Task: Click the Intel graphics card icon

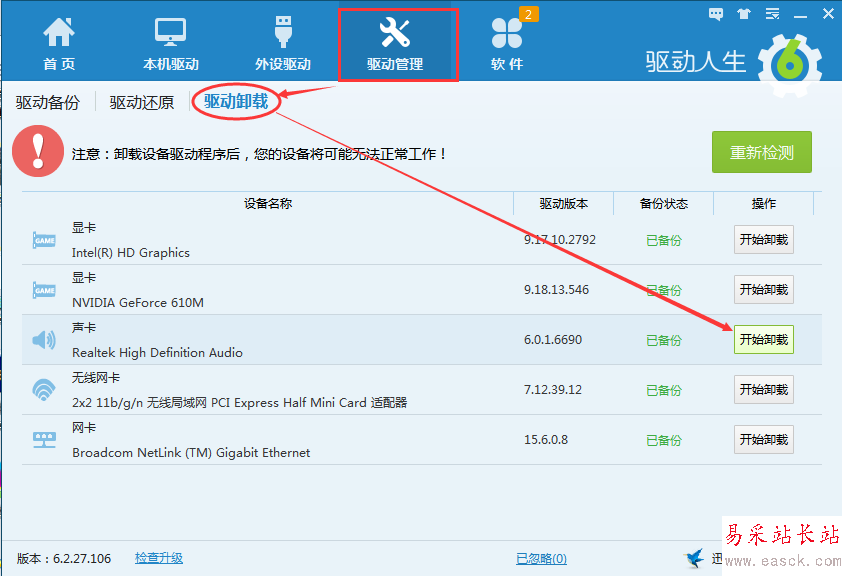Action: click(44, 240)
